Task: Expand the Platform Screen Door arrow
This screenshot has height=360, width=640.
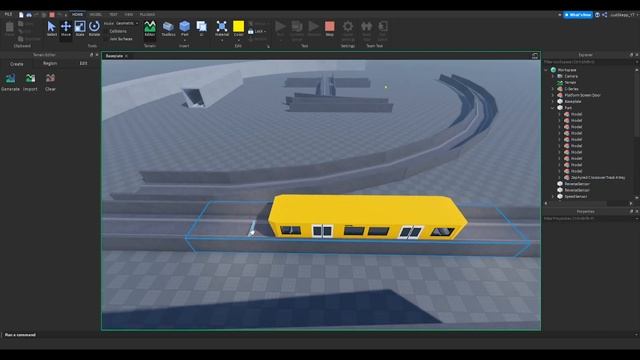Action: 553,95
